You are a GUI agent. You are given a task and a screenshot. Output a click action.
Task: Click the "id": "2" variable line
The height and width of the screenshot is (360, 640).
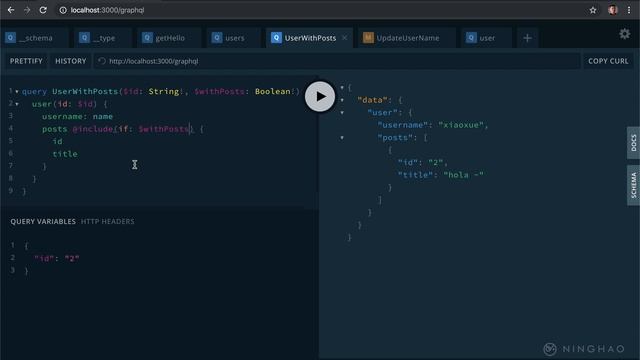[57, 258]
